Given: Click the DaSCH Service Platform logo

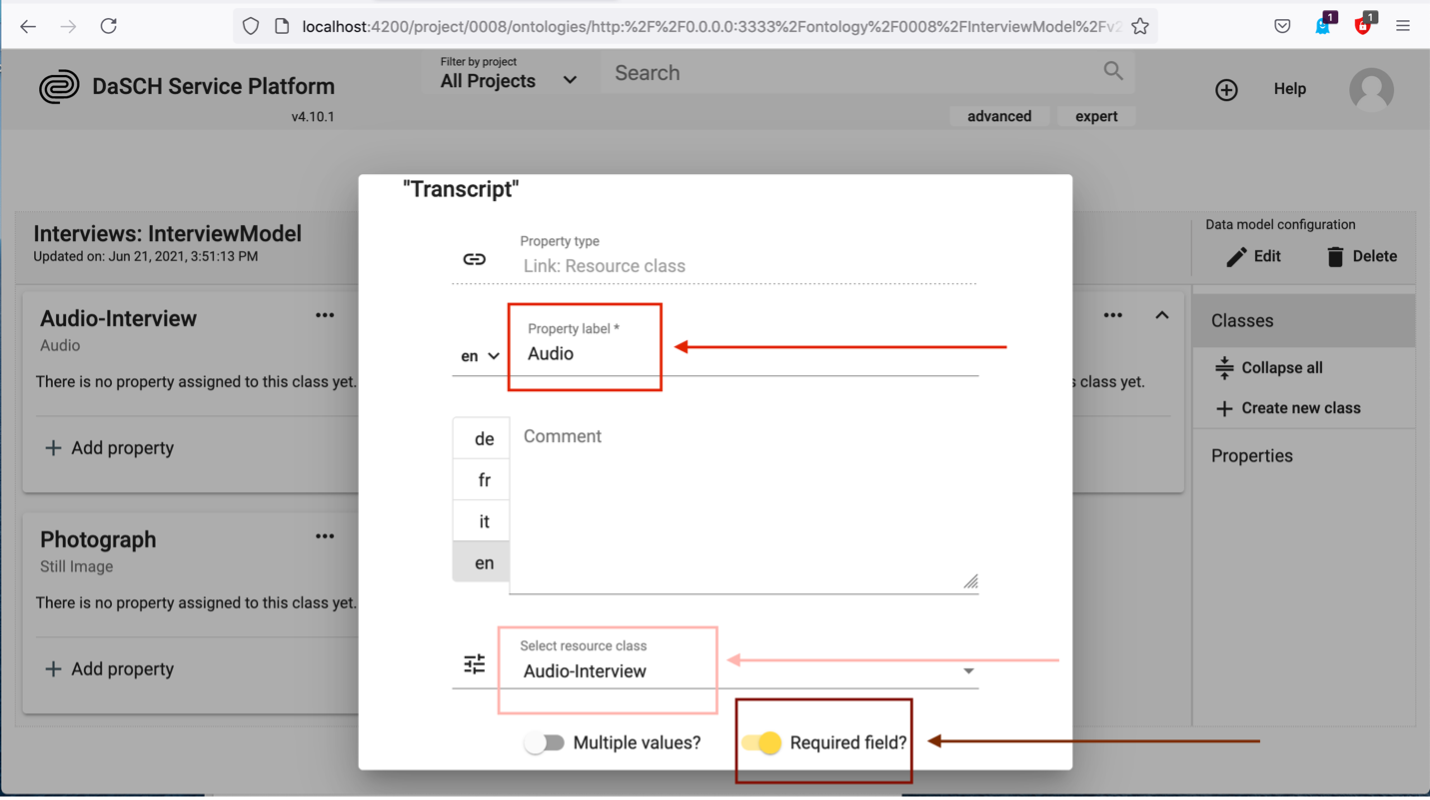Looking at the screenshot, I should tap(59, 87).
